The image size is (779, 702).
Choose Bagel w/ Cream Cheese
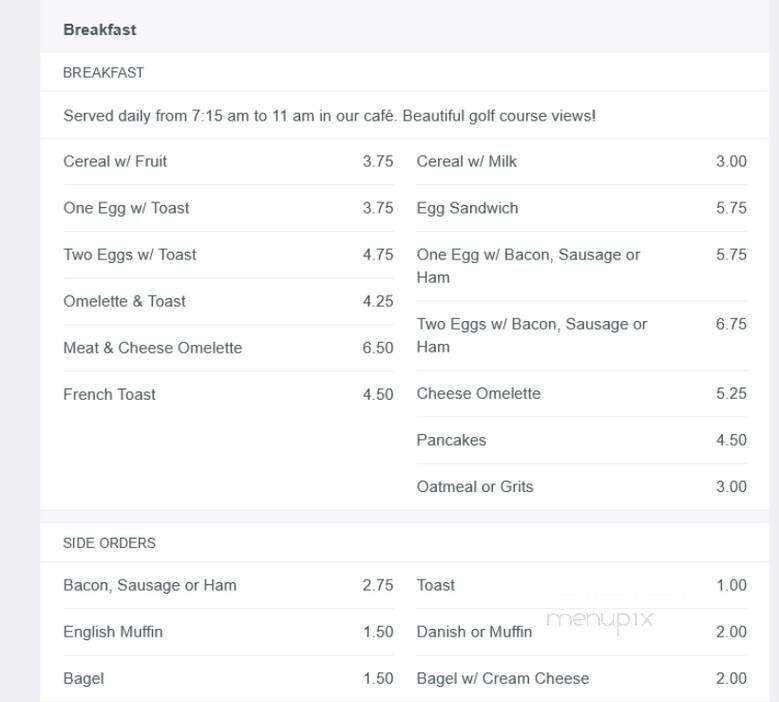point(502,679)
